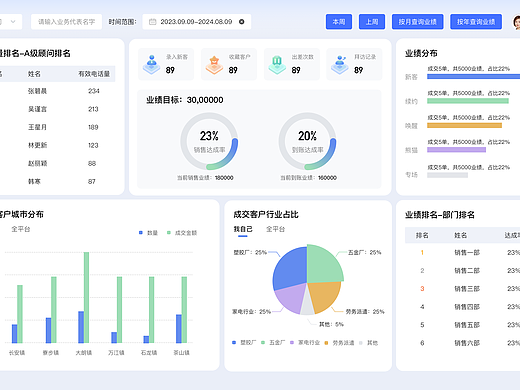Click the purple bar in 业绩分布
520x390 pixels.
(456, 150)
